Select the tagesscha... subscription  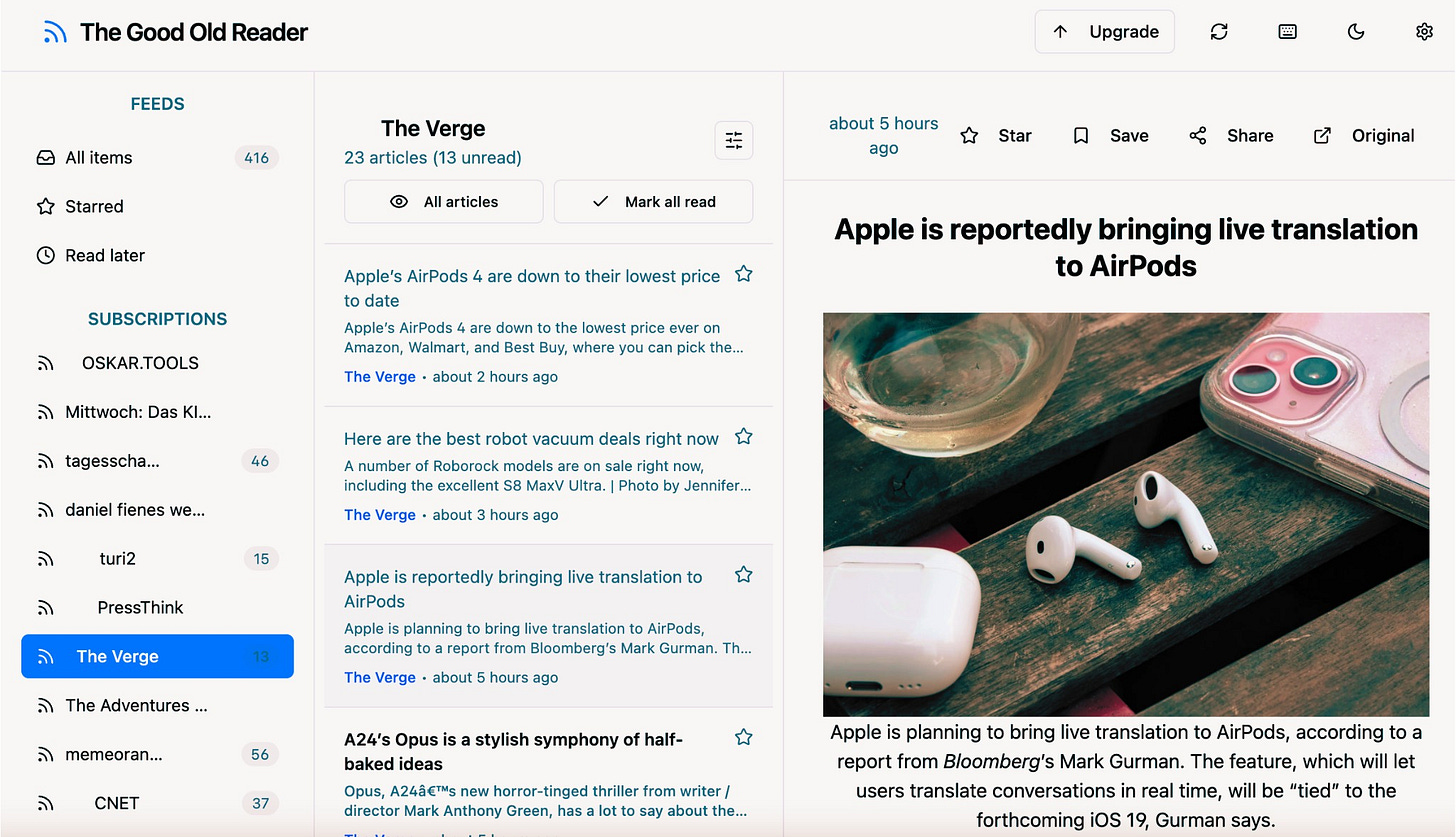click(157, 461)
